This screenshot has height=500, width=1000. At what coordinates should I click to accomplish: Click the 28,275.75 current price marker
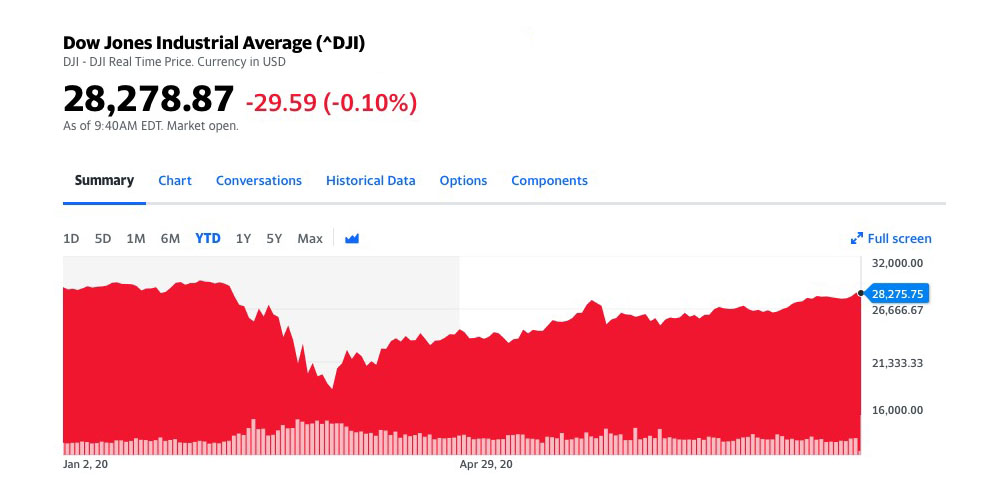click(x=898, y=294)
